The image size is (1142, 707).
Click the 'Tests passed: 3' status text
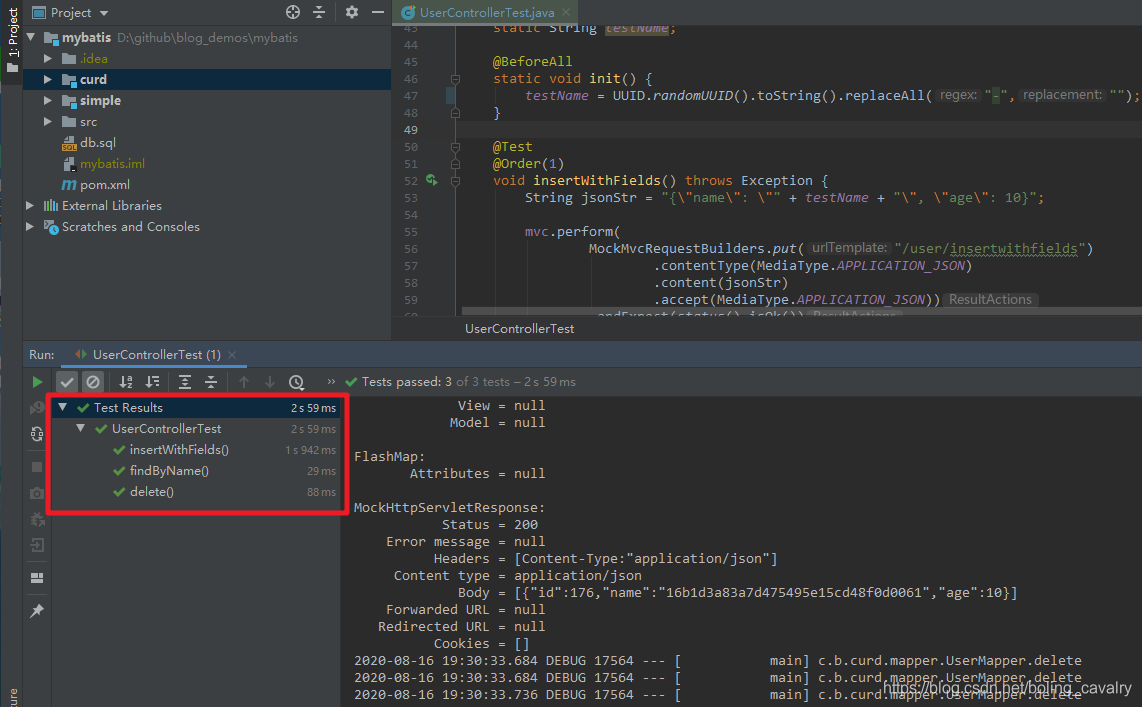point(406,382)
